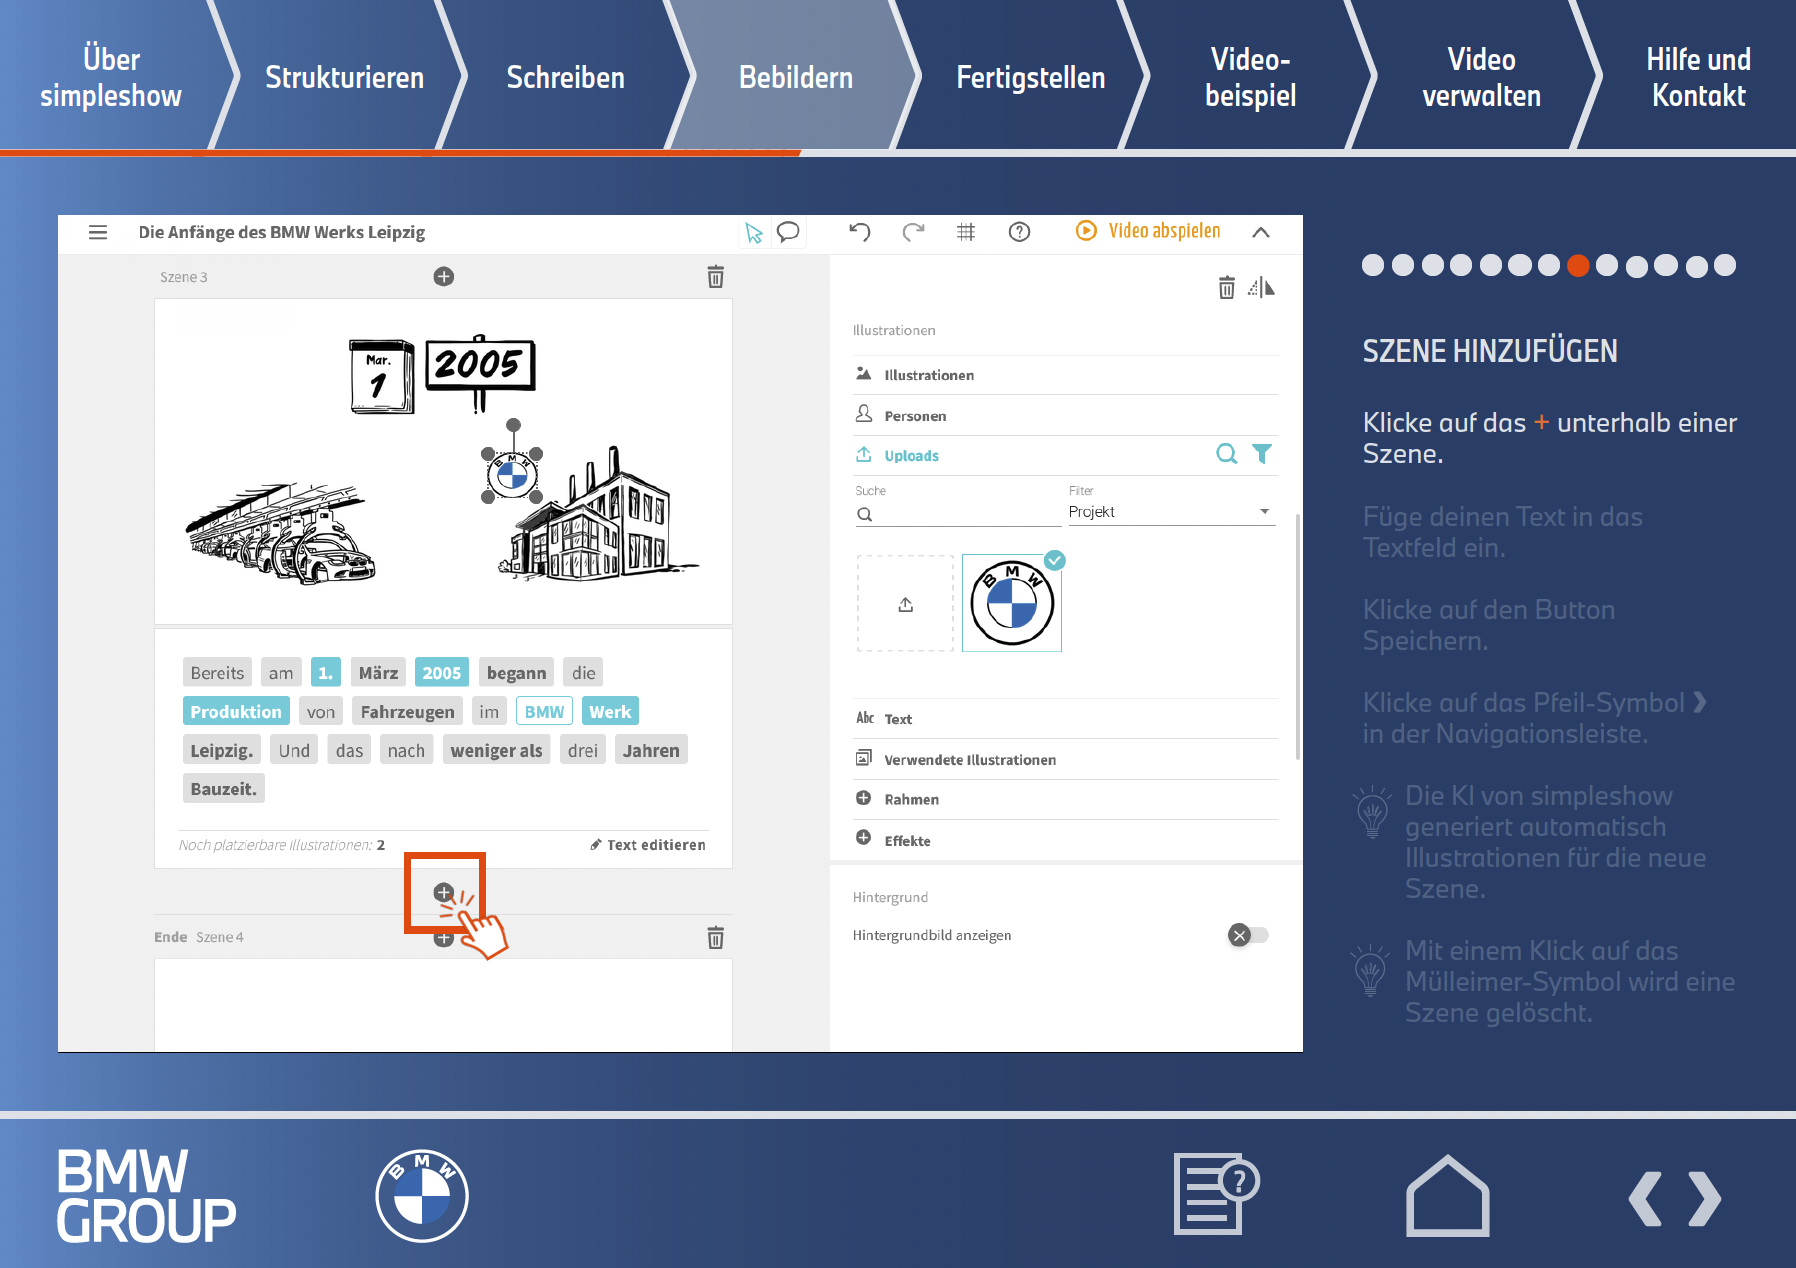
Task: Select the uploaded BMW logo thumbnail
Action: (1011, 604)
